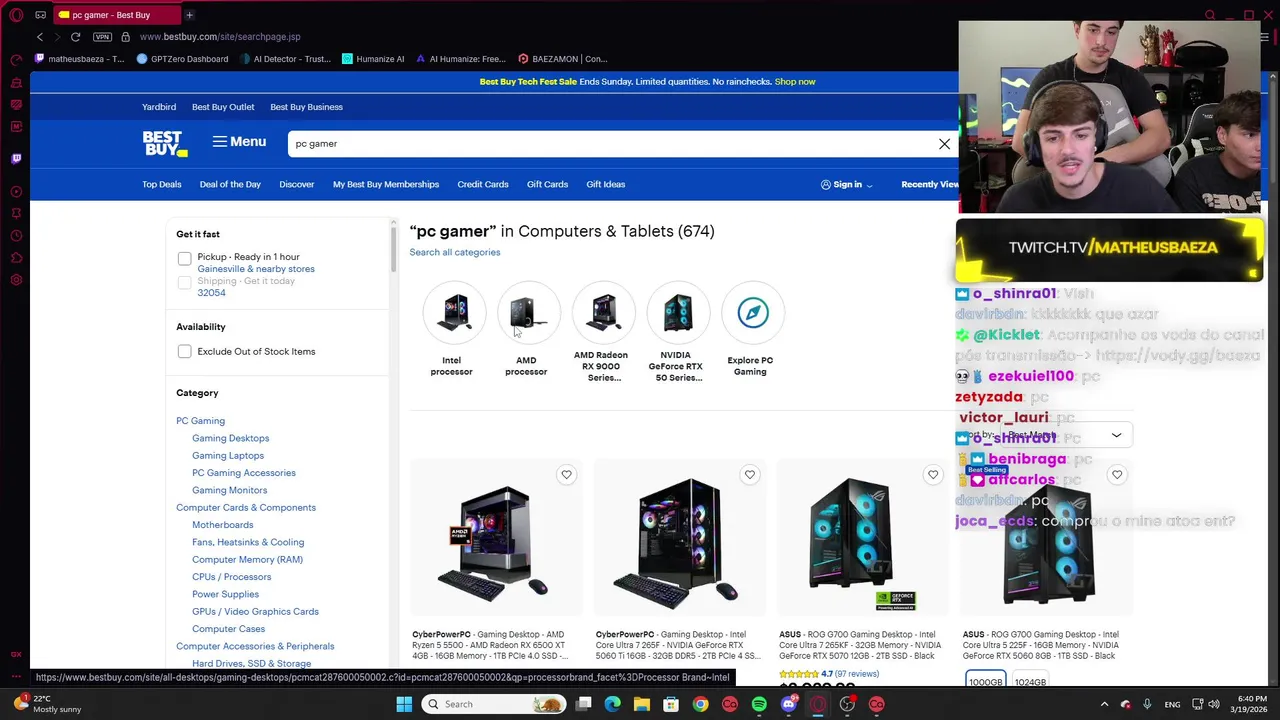The height and width of the screenshot is (720, 1280).
Task: Open Windows Start menu
Action: tap(404, 704)
